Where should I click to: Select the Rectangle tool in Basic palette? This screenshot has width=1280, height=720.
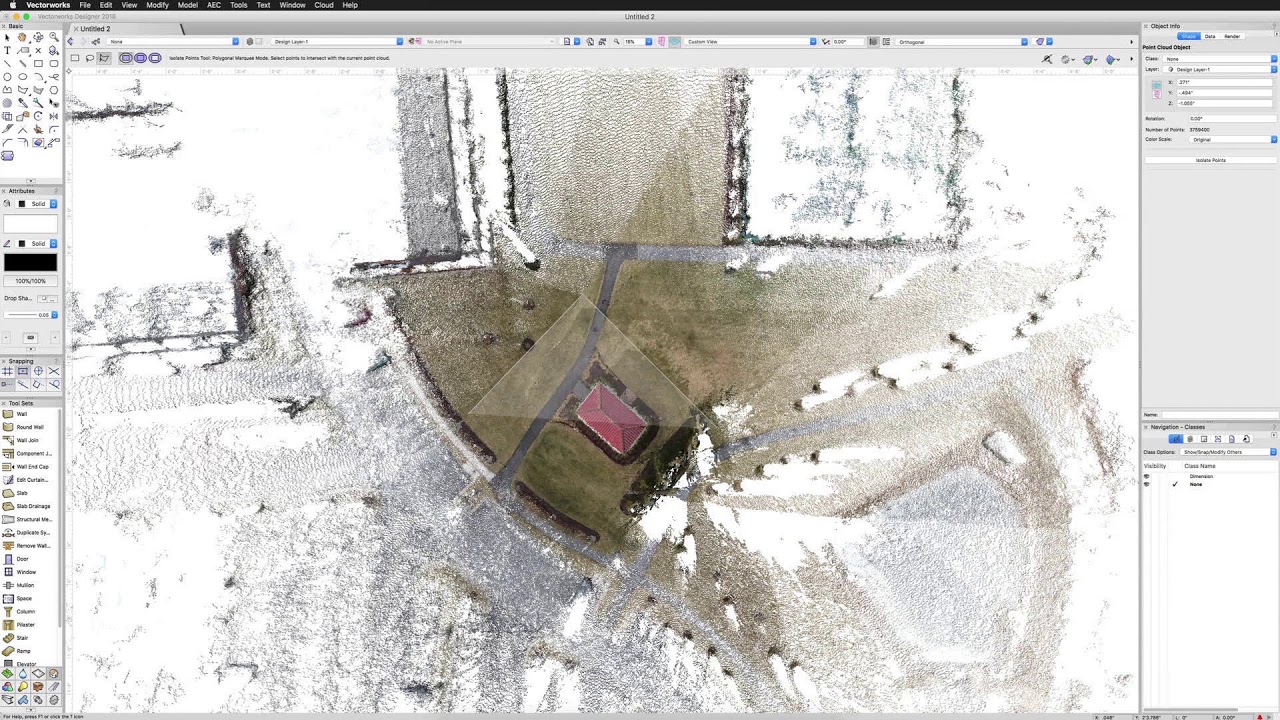pyautogui.click(x=38, y=63)
